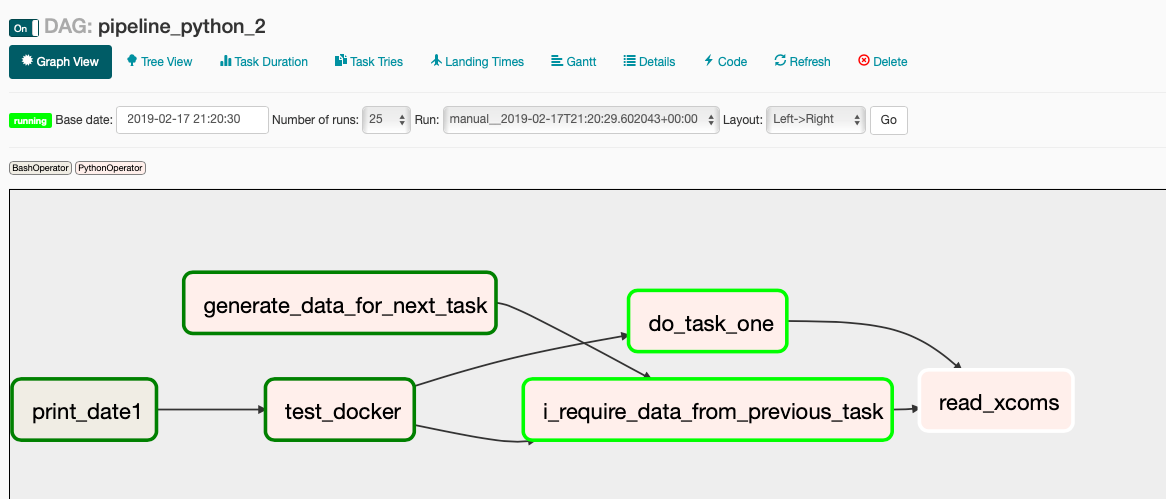
Task: Open the Number of runs dropdown
Action: click(x=386, y=120)
